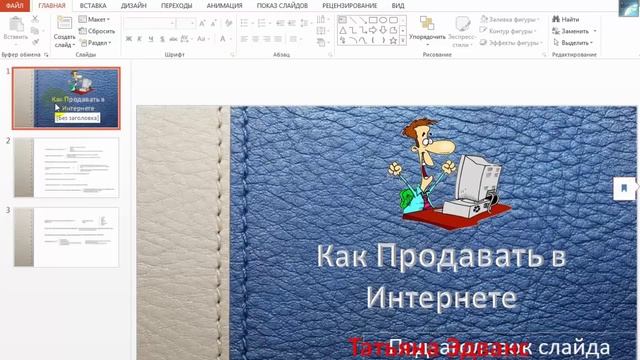Click Clear All Formatting icon
Screen dimensions: 640x360
pyautogui.click(x=228, y=23)
